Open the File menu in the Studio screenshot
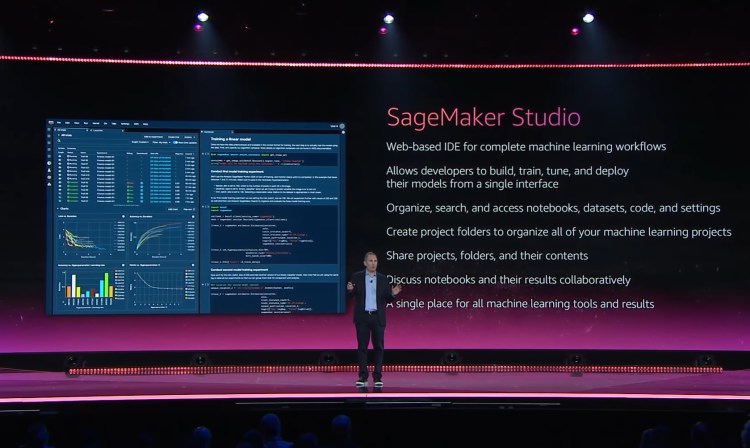The width and height of the screenshot is (750, 448). [59, 123]
